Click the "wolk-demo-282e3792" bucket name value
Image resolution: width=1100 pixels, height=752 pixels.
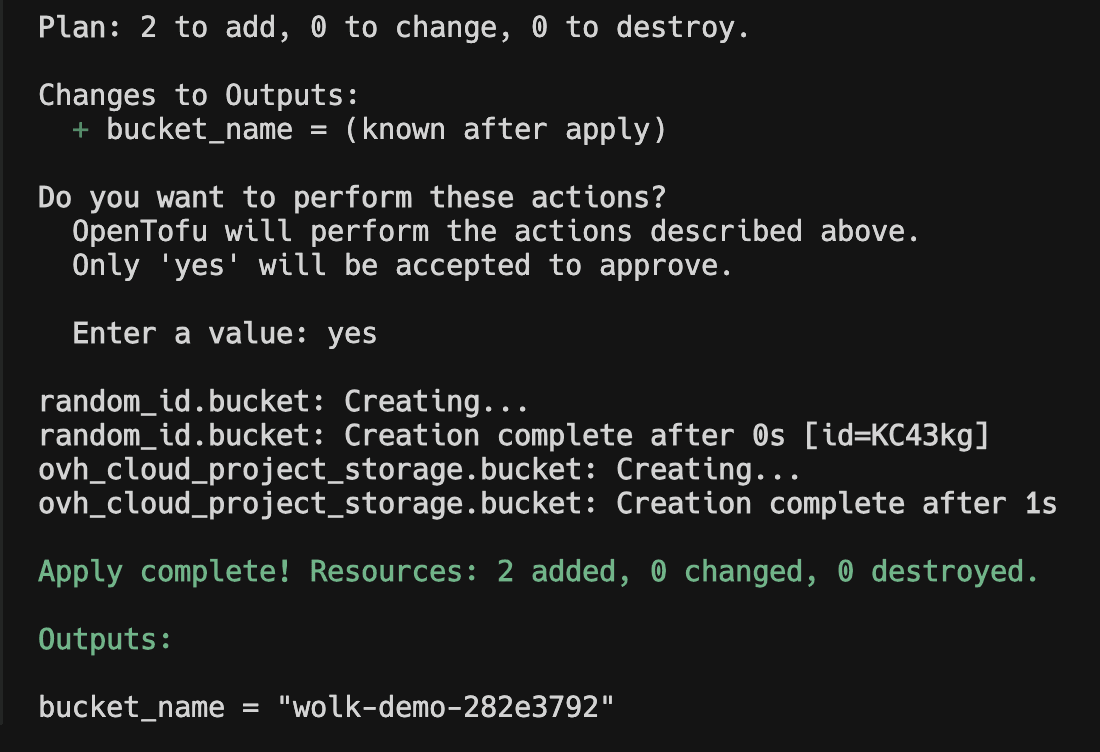[445, 707]
